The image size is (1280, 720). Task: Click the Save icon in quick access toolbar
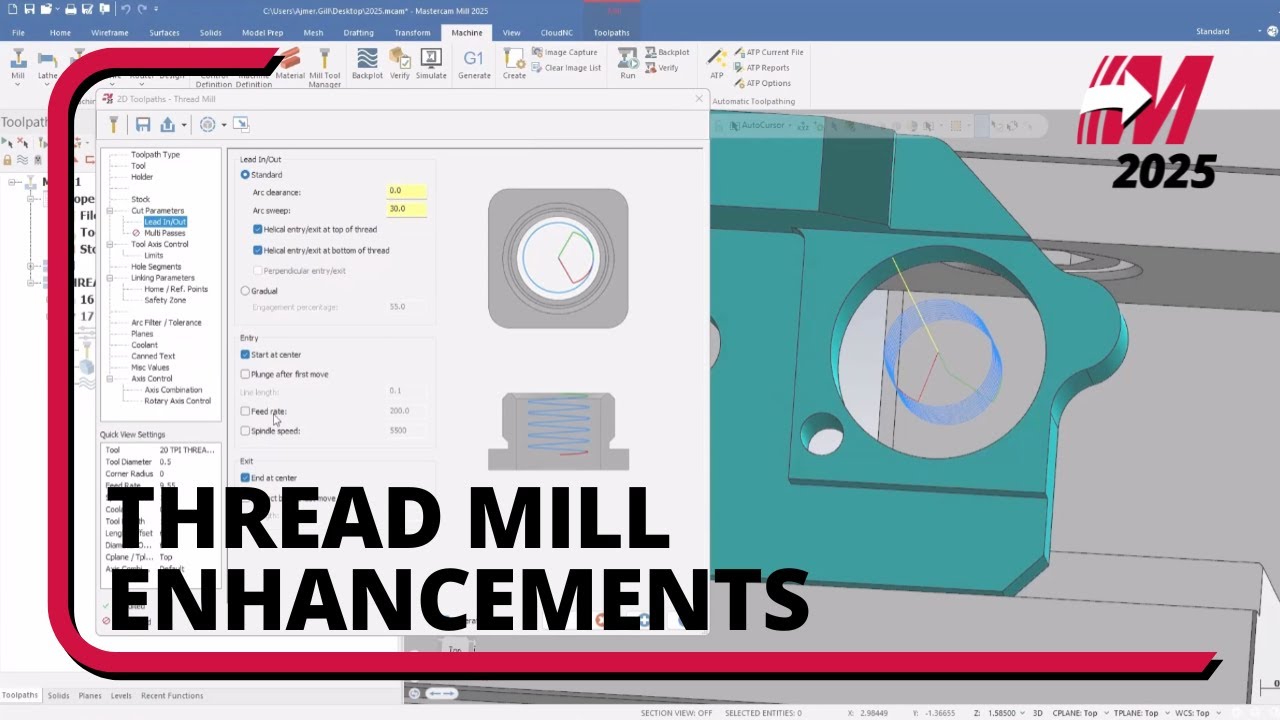[x=29, y=9]
